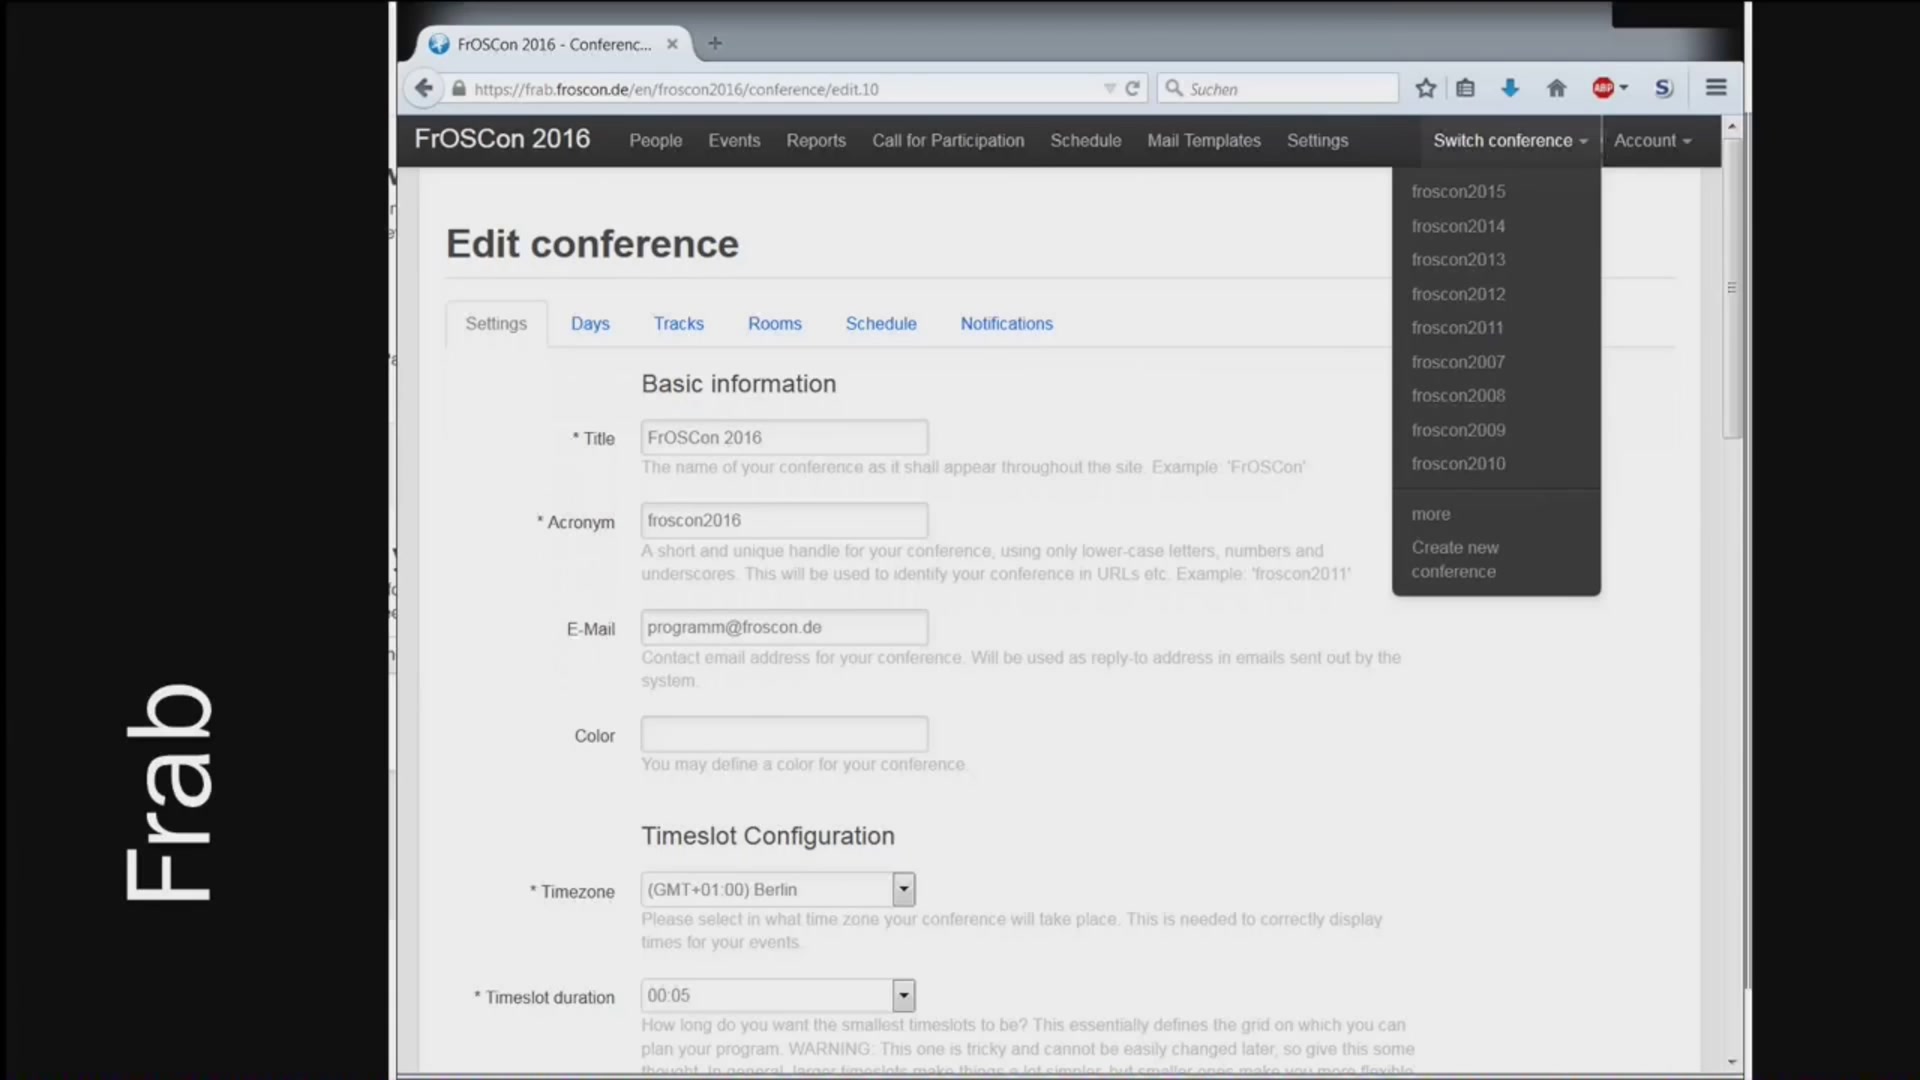Switch to the Notifications tab
1920x1080 pixels.
1007,324
